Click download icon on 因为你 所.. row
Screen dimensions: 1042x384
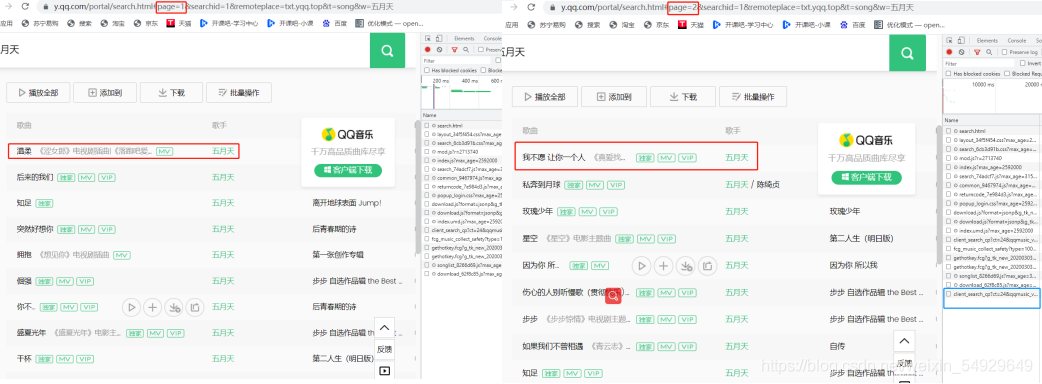click(685, 266)
